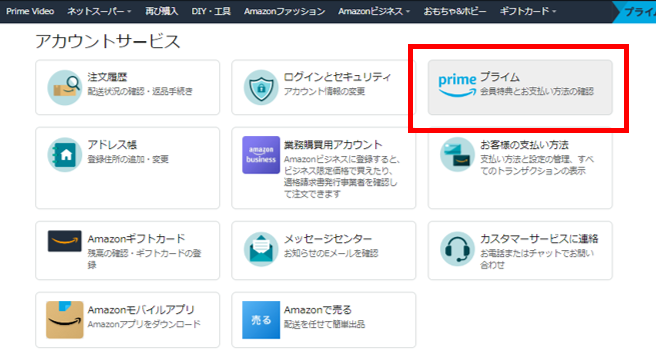Click 配送状況の確認・返品手続き text

(140, 91)
